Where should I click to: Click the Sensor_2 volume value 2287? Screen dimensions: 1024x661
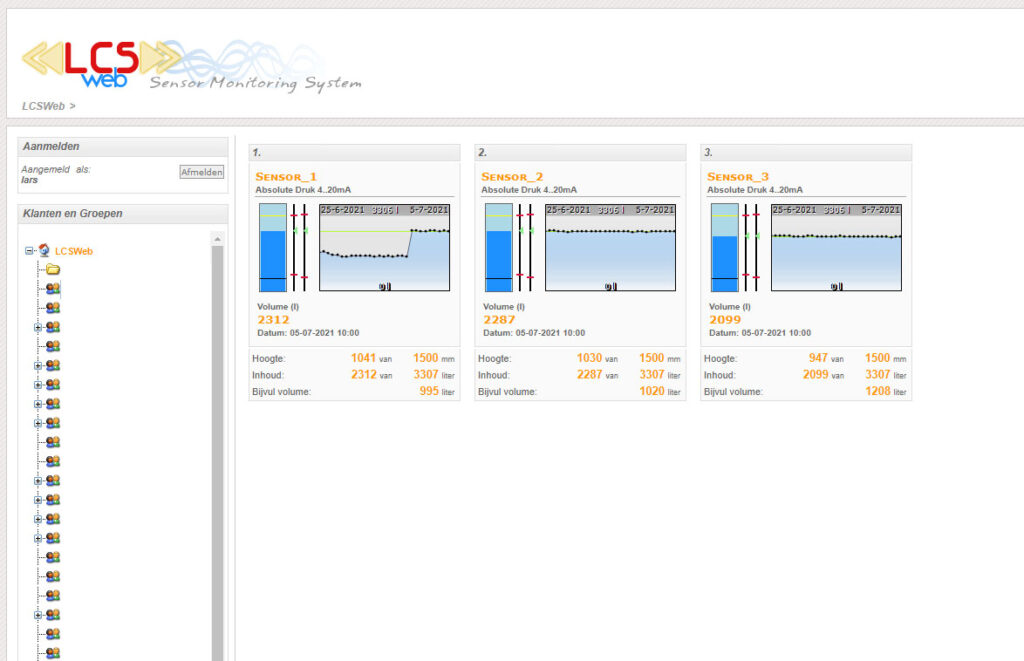tap(499, 319)
